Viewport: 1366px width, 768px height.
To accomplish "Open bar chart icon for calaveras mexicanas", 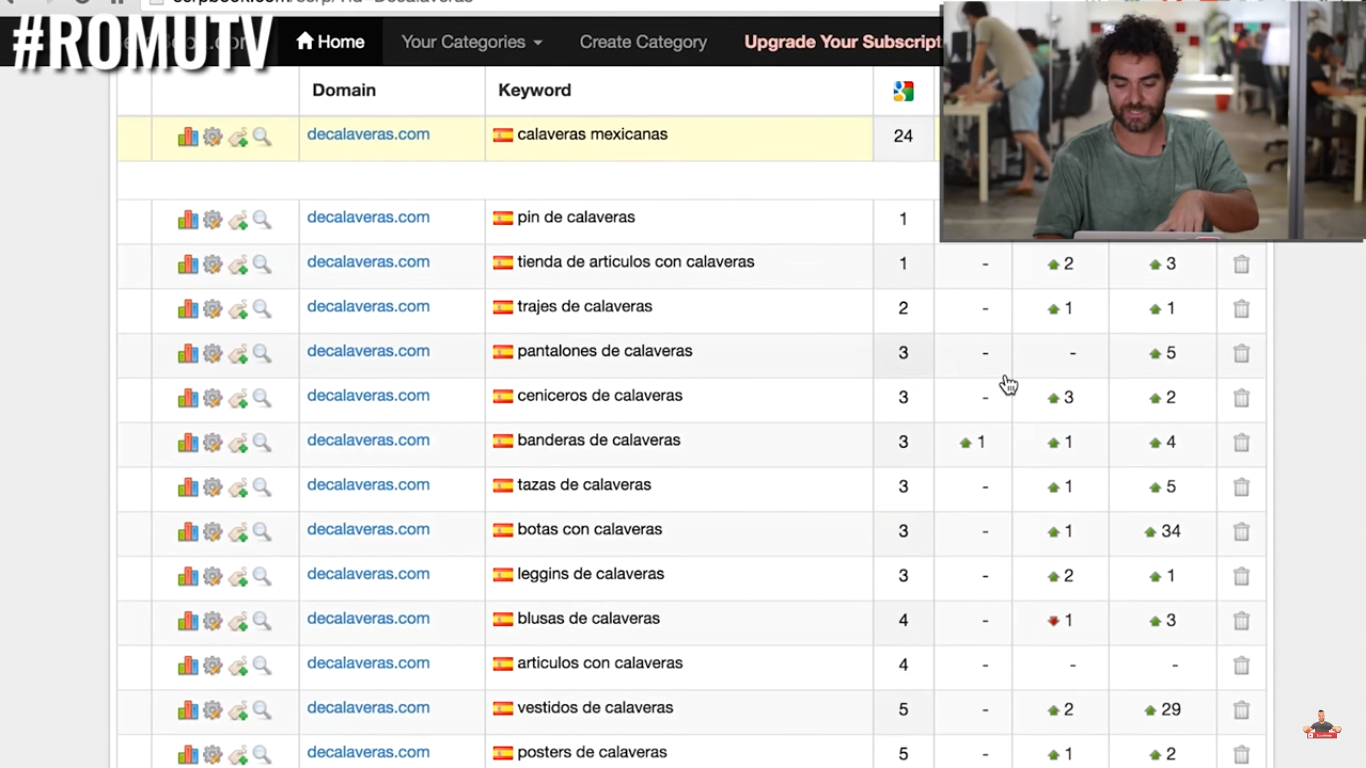I will tap(188, 137).
